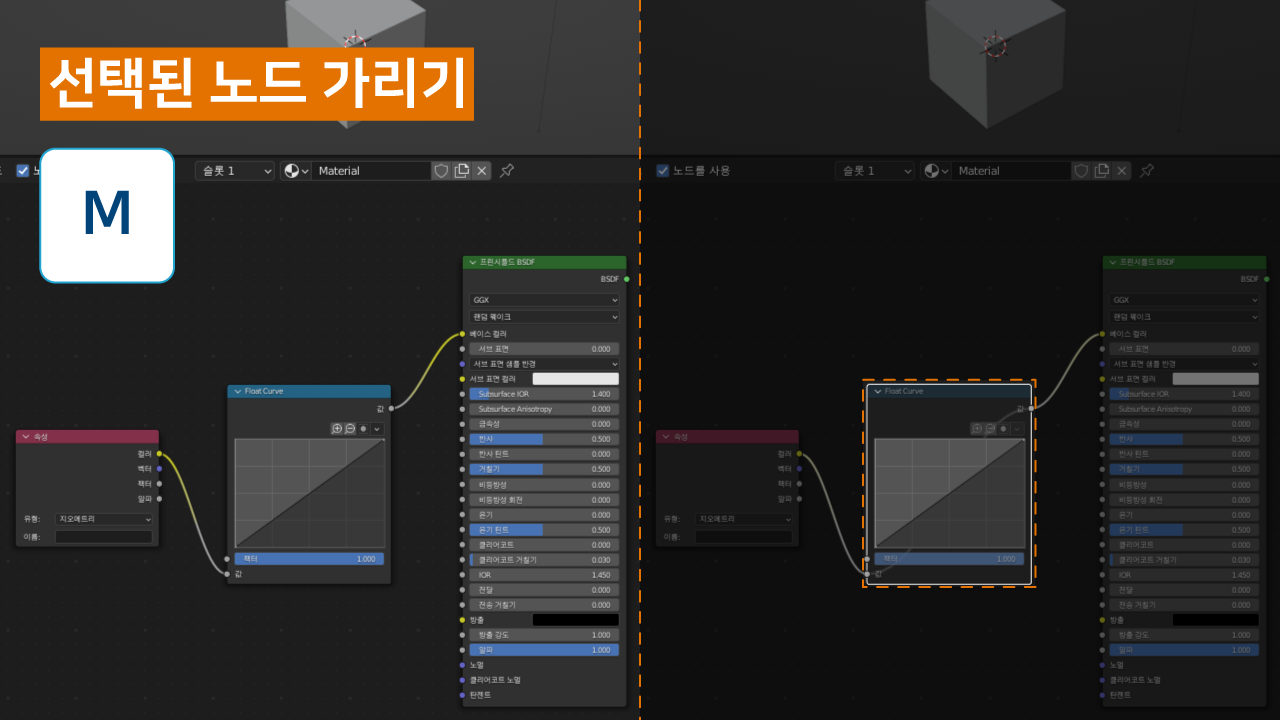
Task: Pin the node tree in the left header
Action: pos(507,171)
